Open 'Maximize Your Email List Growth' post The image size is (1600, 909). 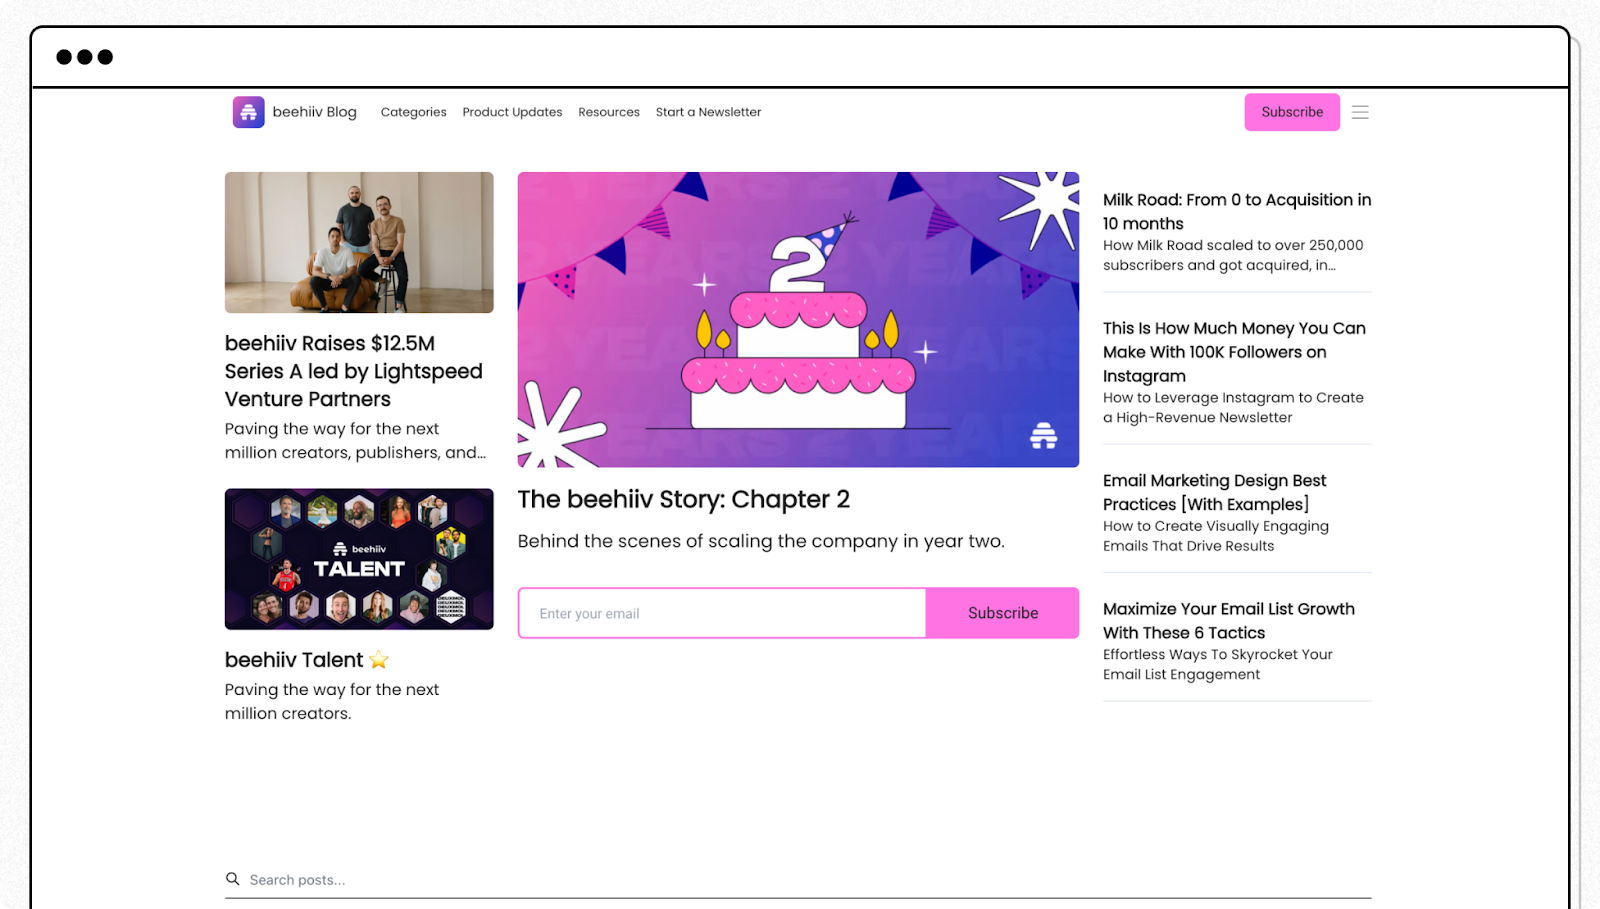pyautogui.click(x=1229, y=621)
